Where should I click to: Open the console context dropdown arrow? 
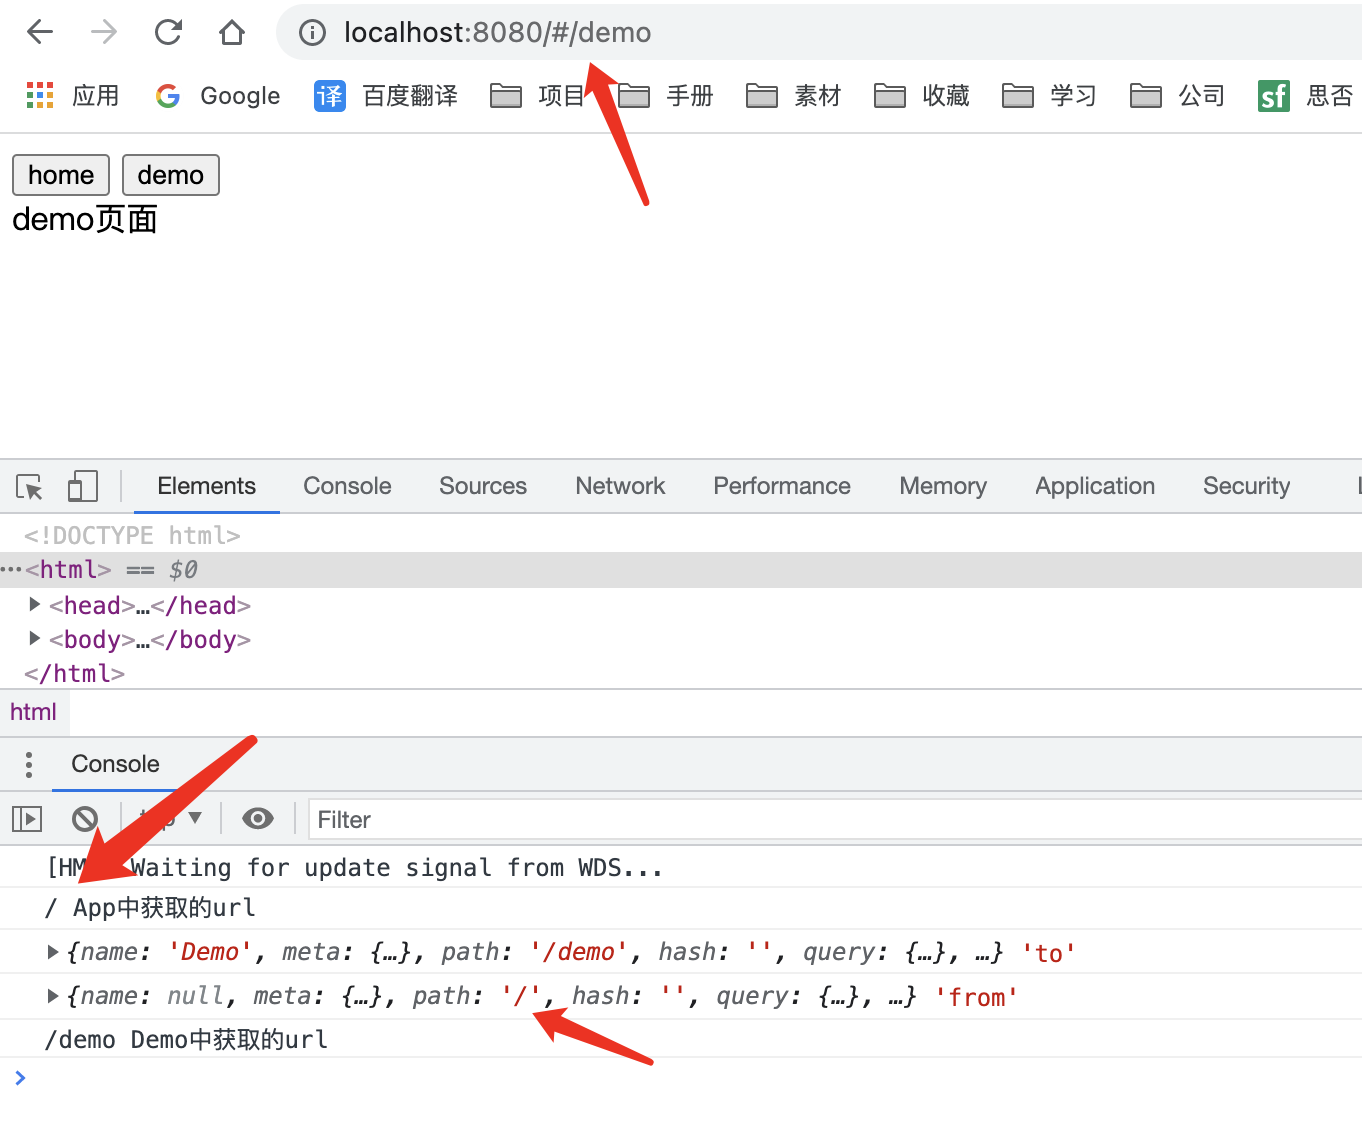click(195, 818)
